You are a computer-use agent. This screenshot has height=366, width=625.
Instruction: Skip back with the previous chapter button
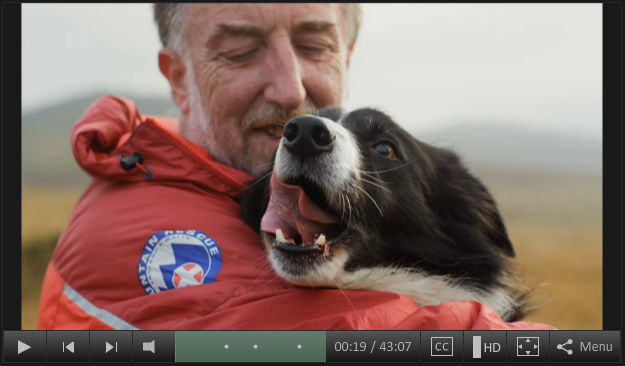click(68, 347)
